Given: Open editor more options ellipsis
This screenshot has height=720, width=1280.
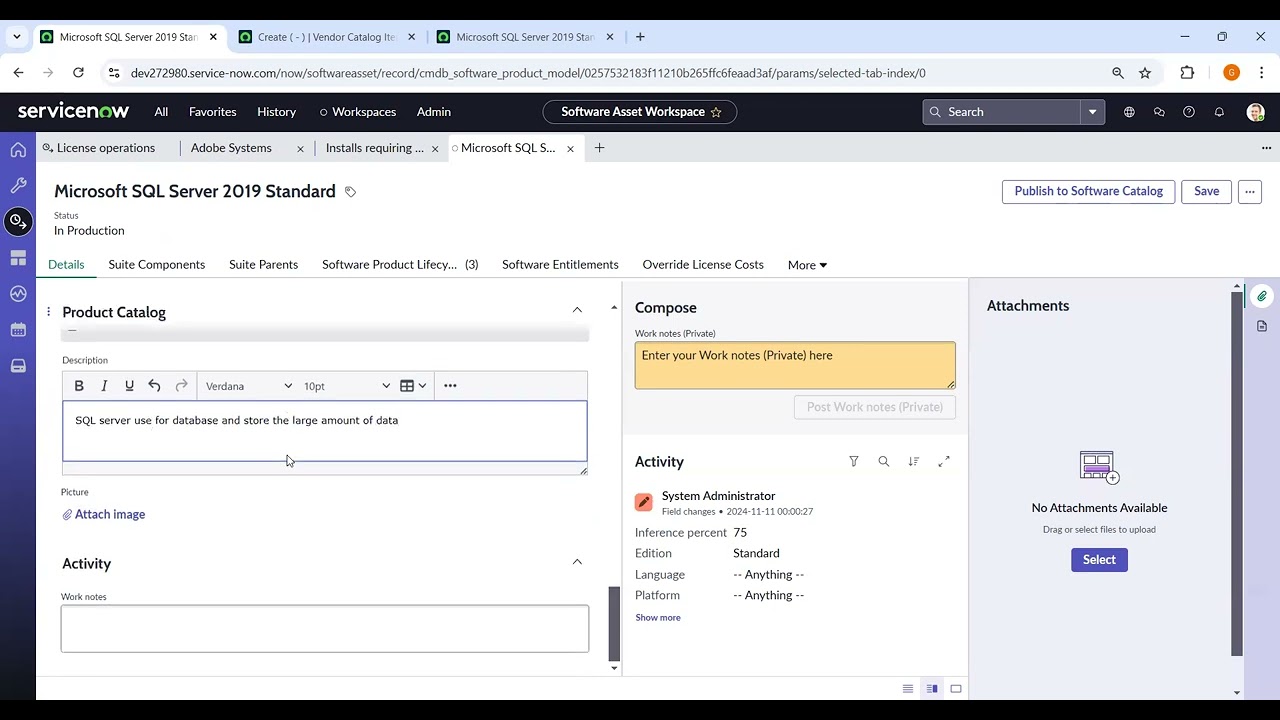Looking at the screenshot, I should point(450,386).
